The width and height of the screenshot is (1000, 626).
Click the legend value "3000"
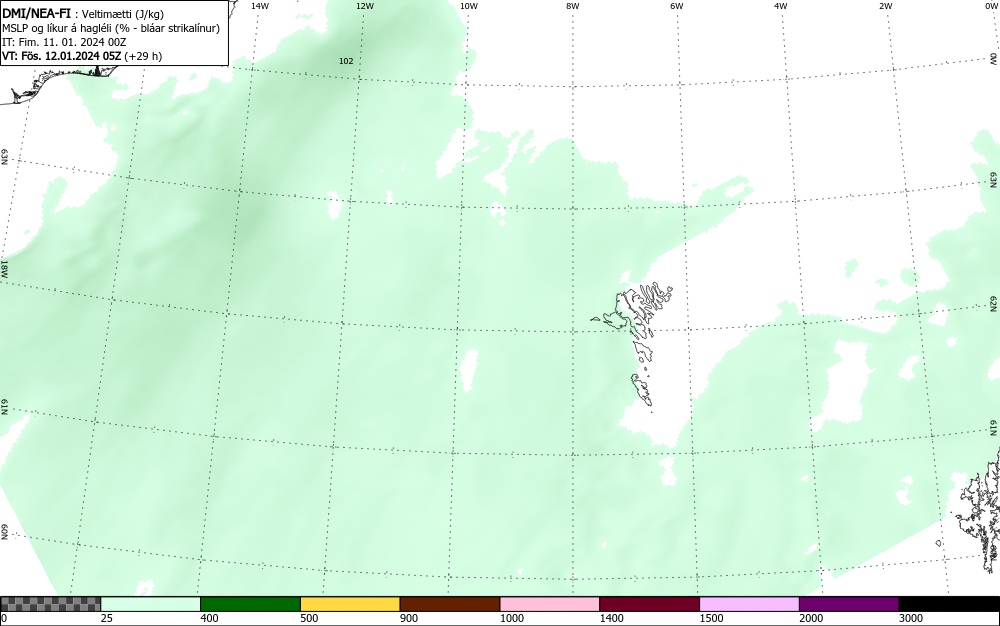[x=911, y=618]
